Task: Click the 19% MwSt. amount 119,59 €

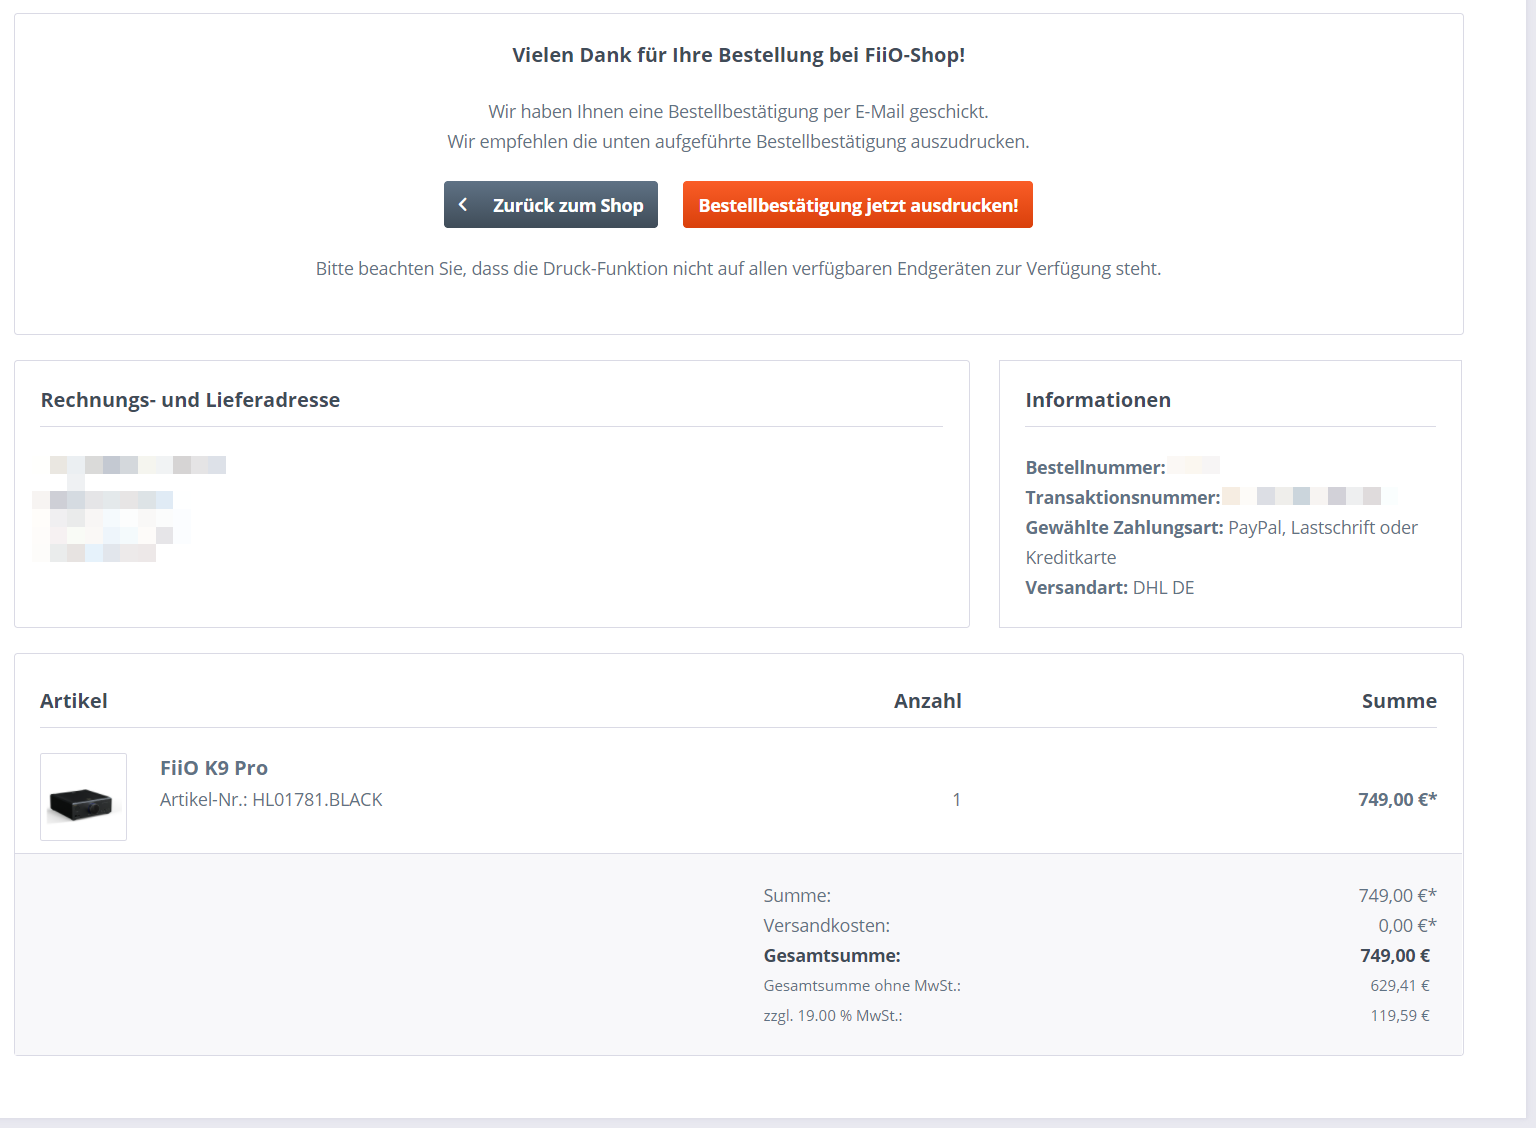Action: (x=1399, y=1016)
